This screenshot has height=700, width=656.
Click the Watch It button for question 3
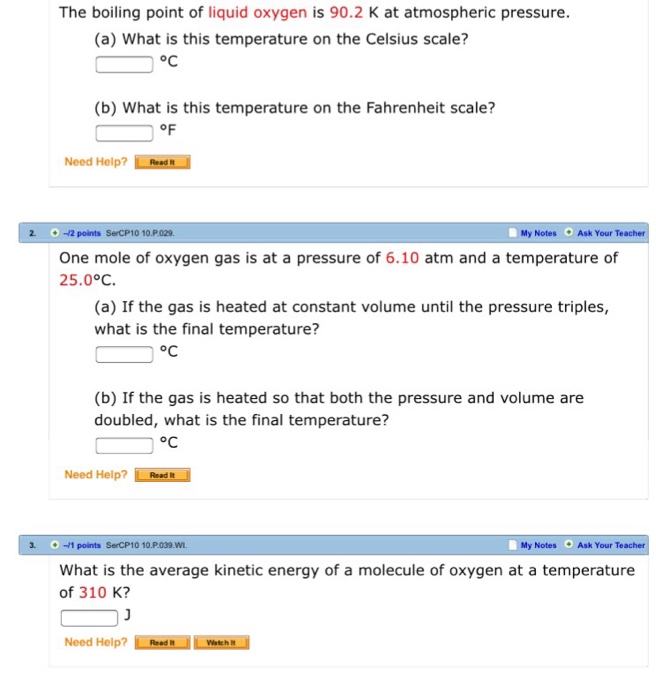click(221, 642)
